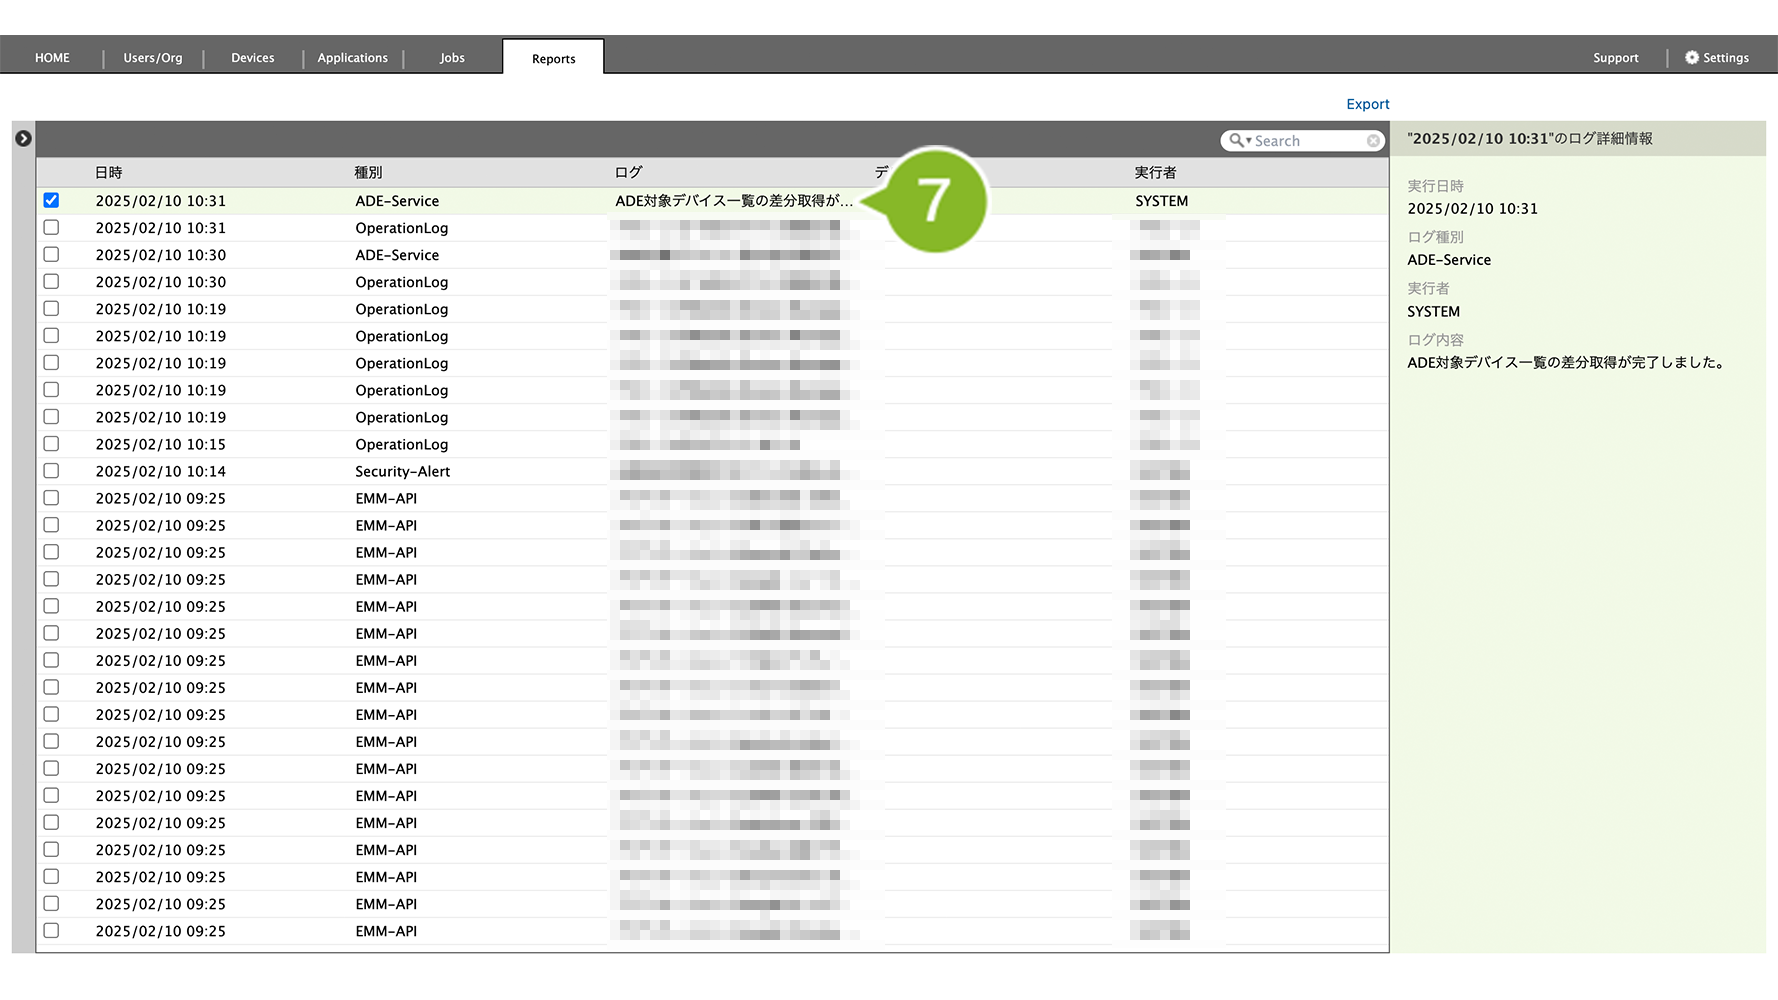Sort by the 日時 column header

(109, 173)
